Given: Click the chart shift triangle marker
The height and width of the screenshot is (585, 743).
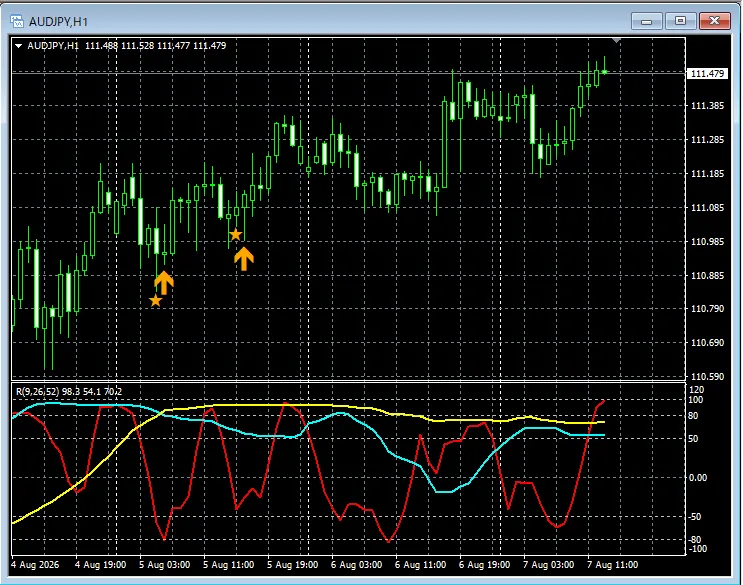Looking at the screenshot, I should coord(616,41).
